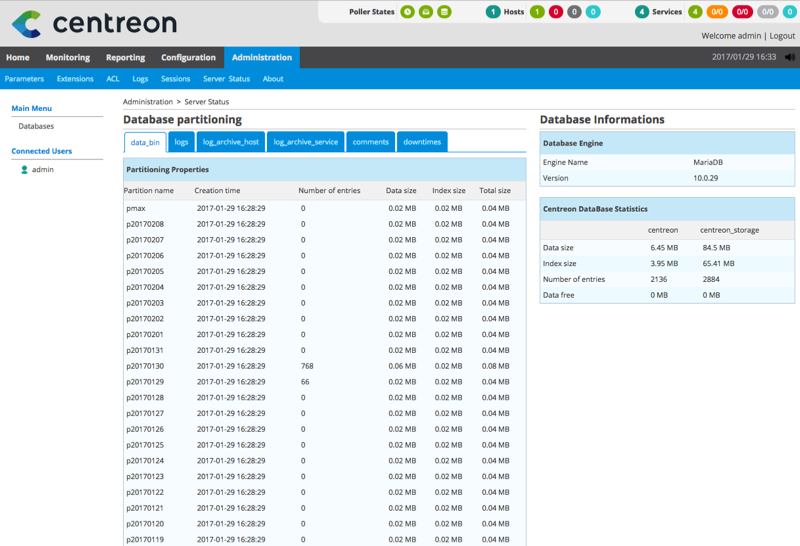Screen dimensions: 800x546
Task: Switch to the log_archive_service tab
Action: coord(306,142)
